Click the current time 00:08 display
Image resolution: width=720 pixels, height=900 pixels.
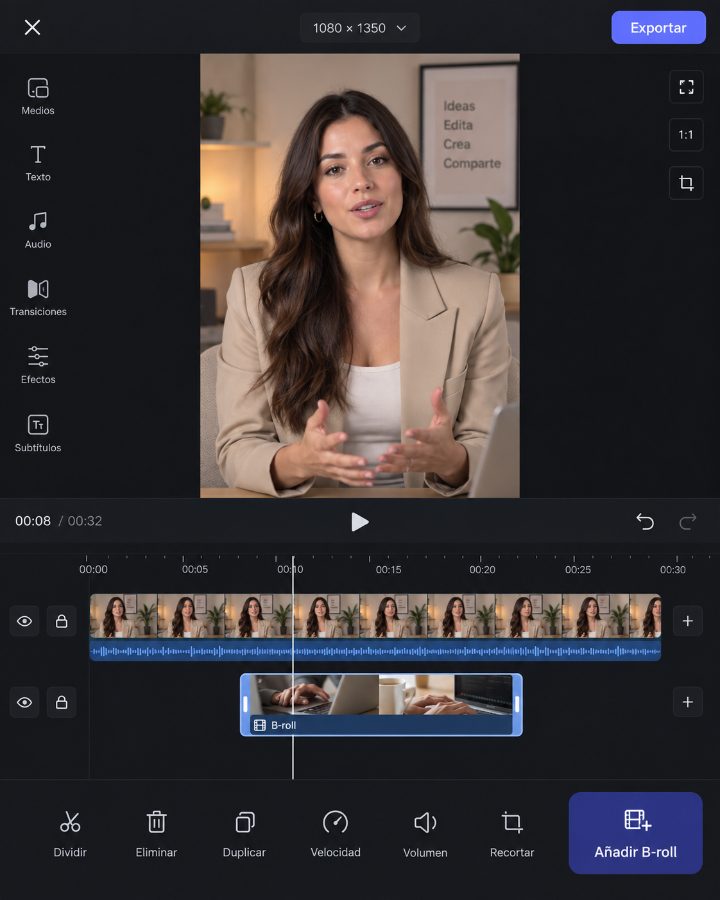pos(33,521)
